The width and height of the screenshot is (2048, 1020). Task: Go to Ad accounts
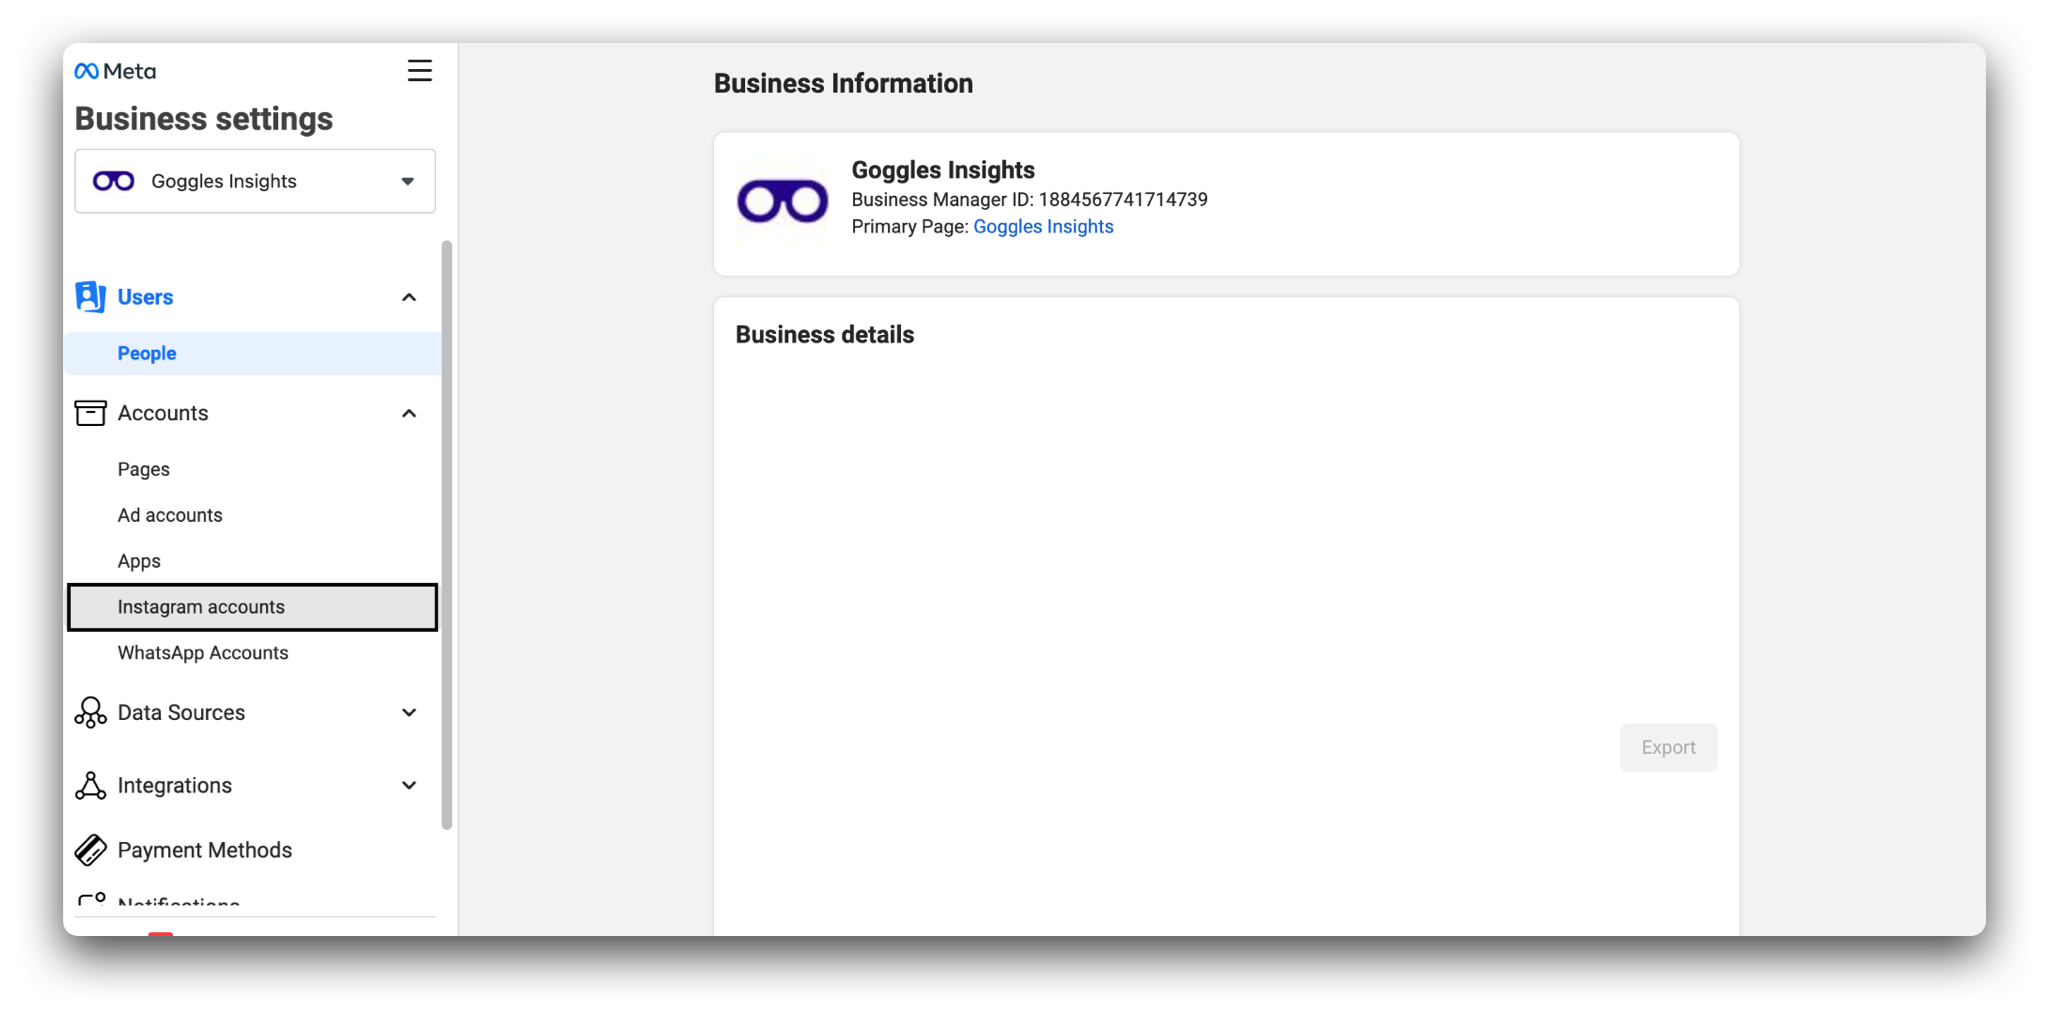(170, 515)
